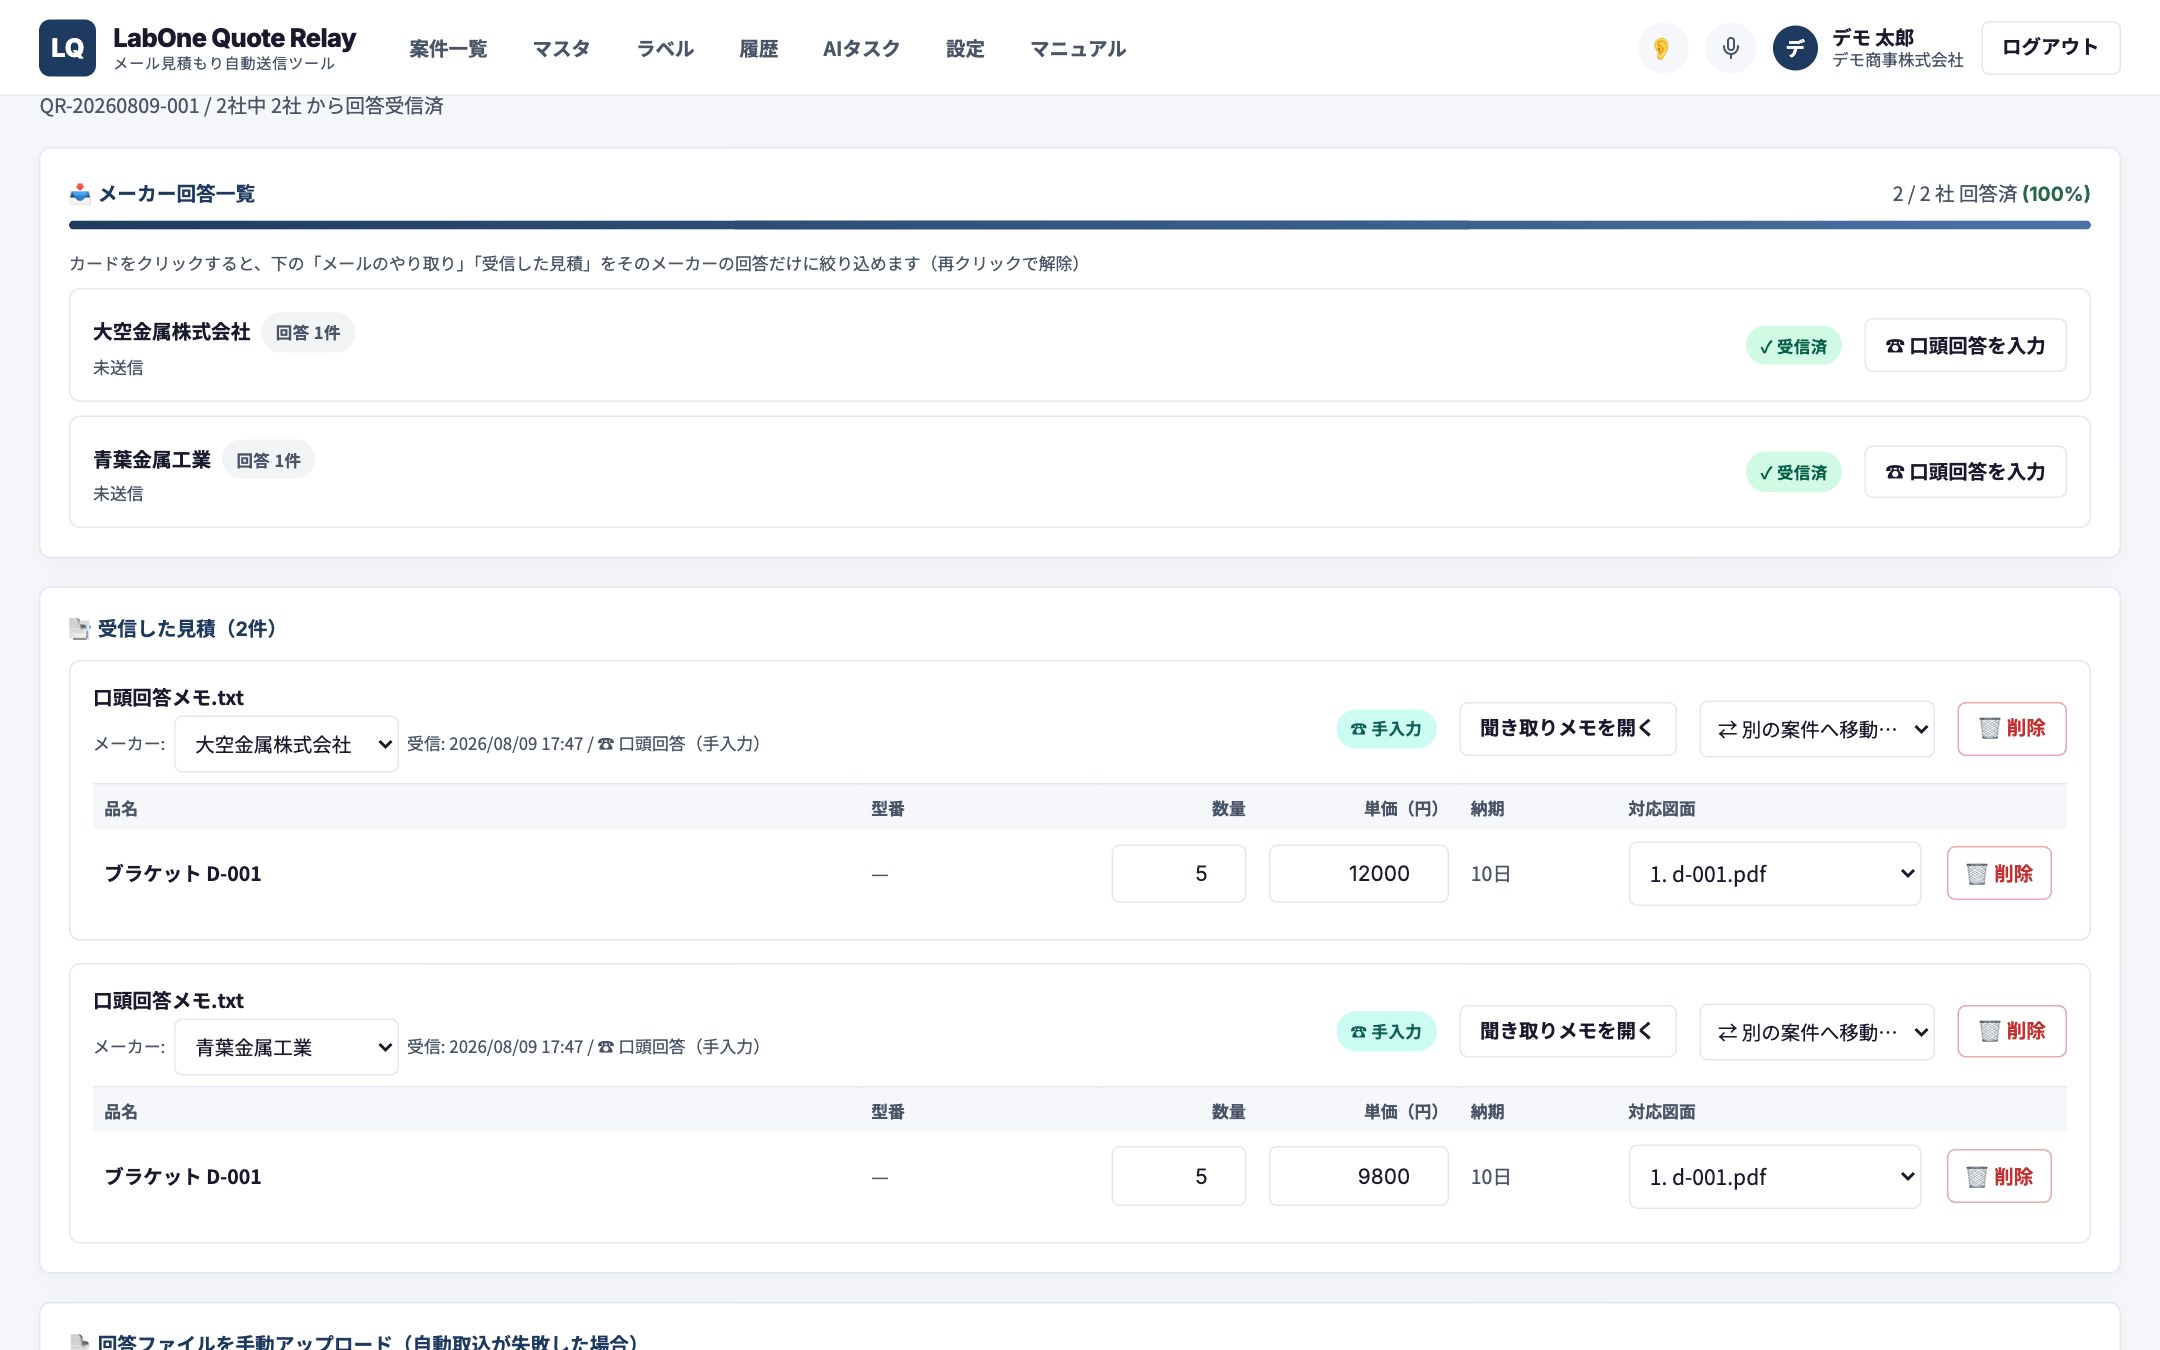Open 設定 page
This screenshot has height=1350, width=2160.
(x=965, y=48)
